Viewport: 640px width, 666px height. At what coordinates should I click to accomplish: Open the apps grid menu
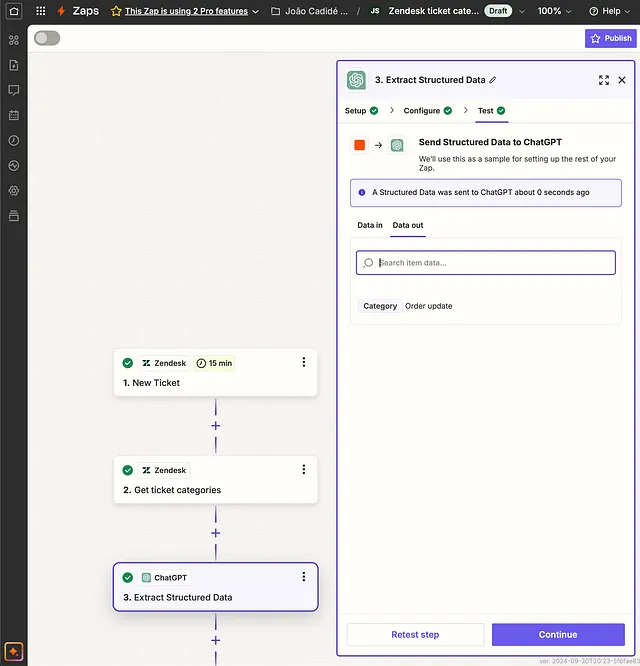point(40,11)
